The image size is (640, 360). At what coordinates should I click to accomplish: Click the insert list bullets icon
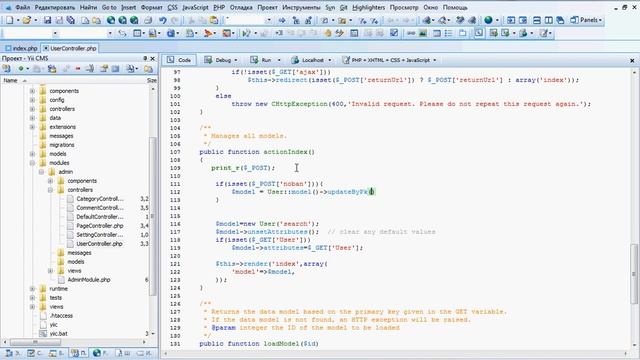[x=448, y=33]
